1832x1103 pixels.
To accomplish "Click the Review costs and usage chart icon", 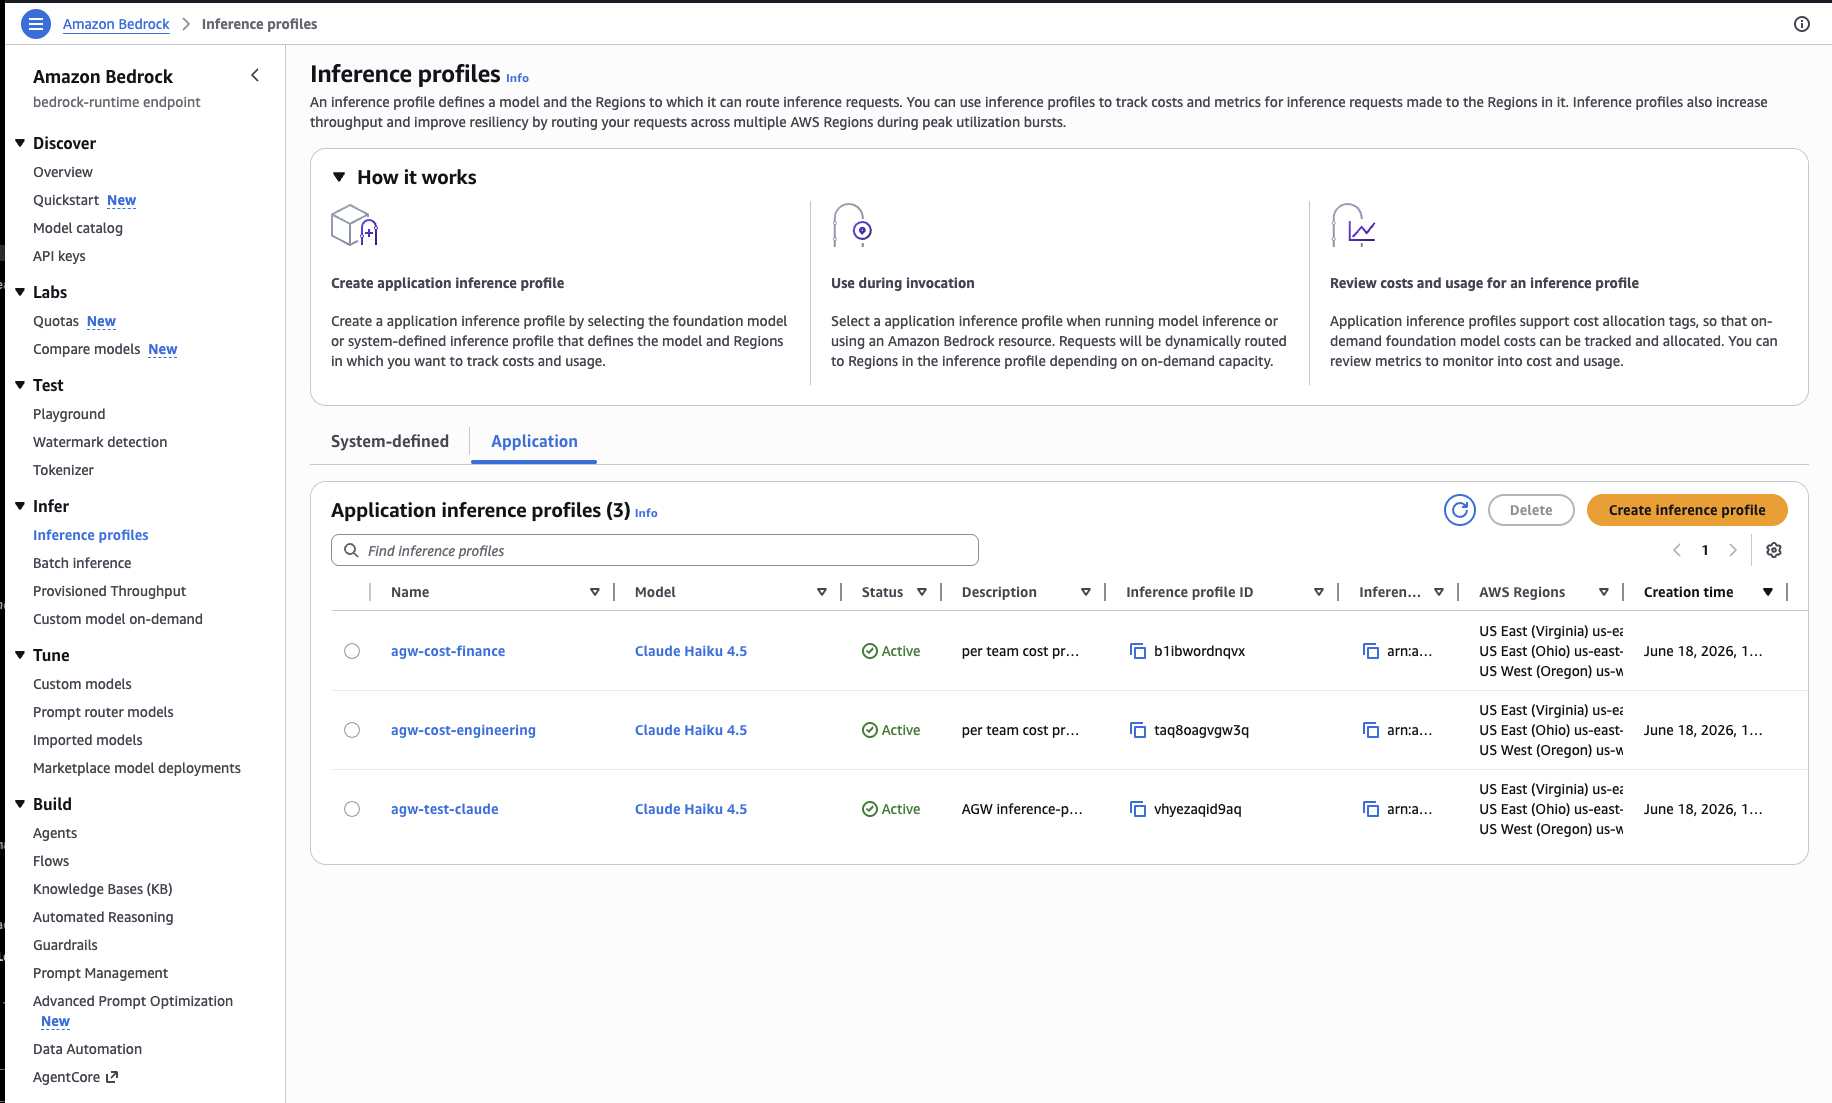I will click(x=1354, y=225).
